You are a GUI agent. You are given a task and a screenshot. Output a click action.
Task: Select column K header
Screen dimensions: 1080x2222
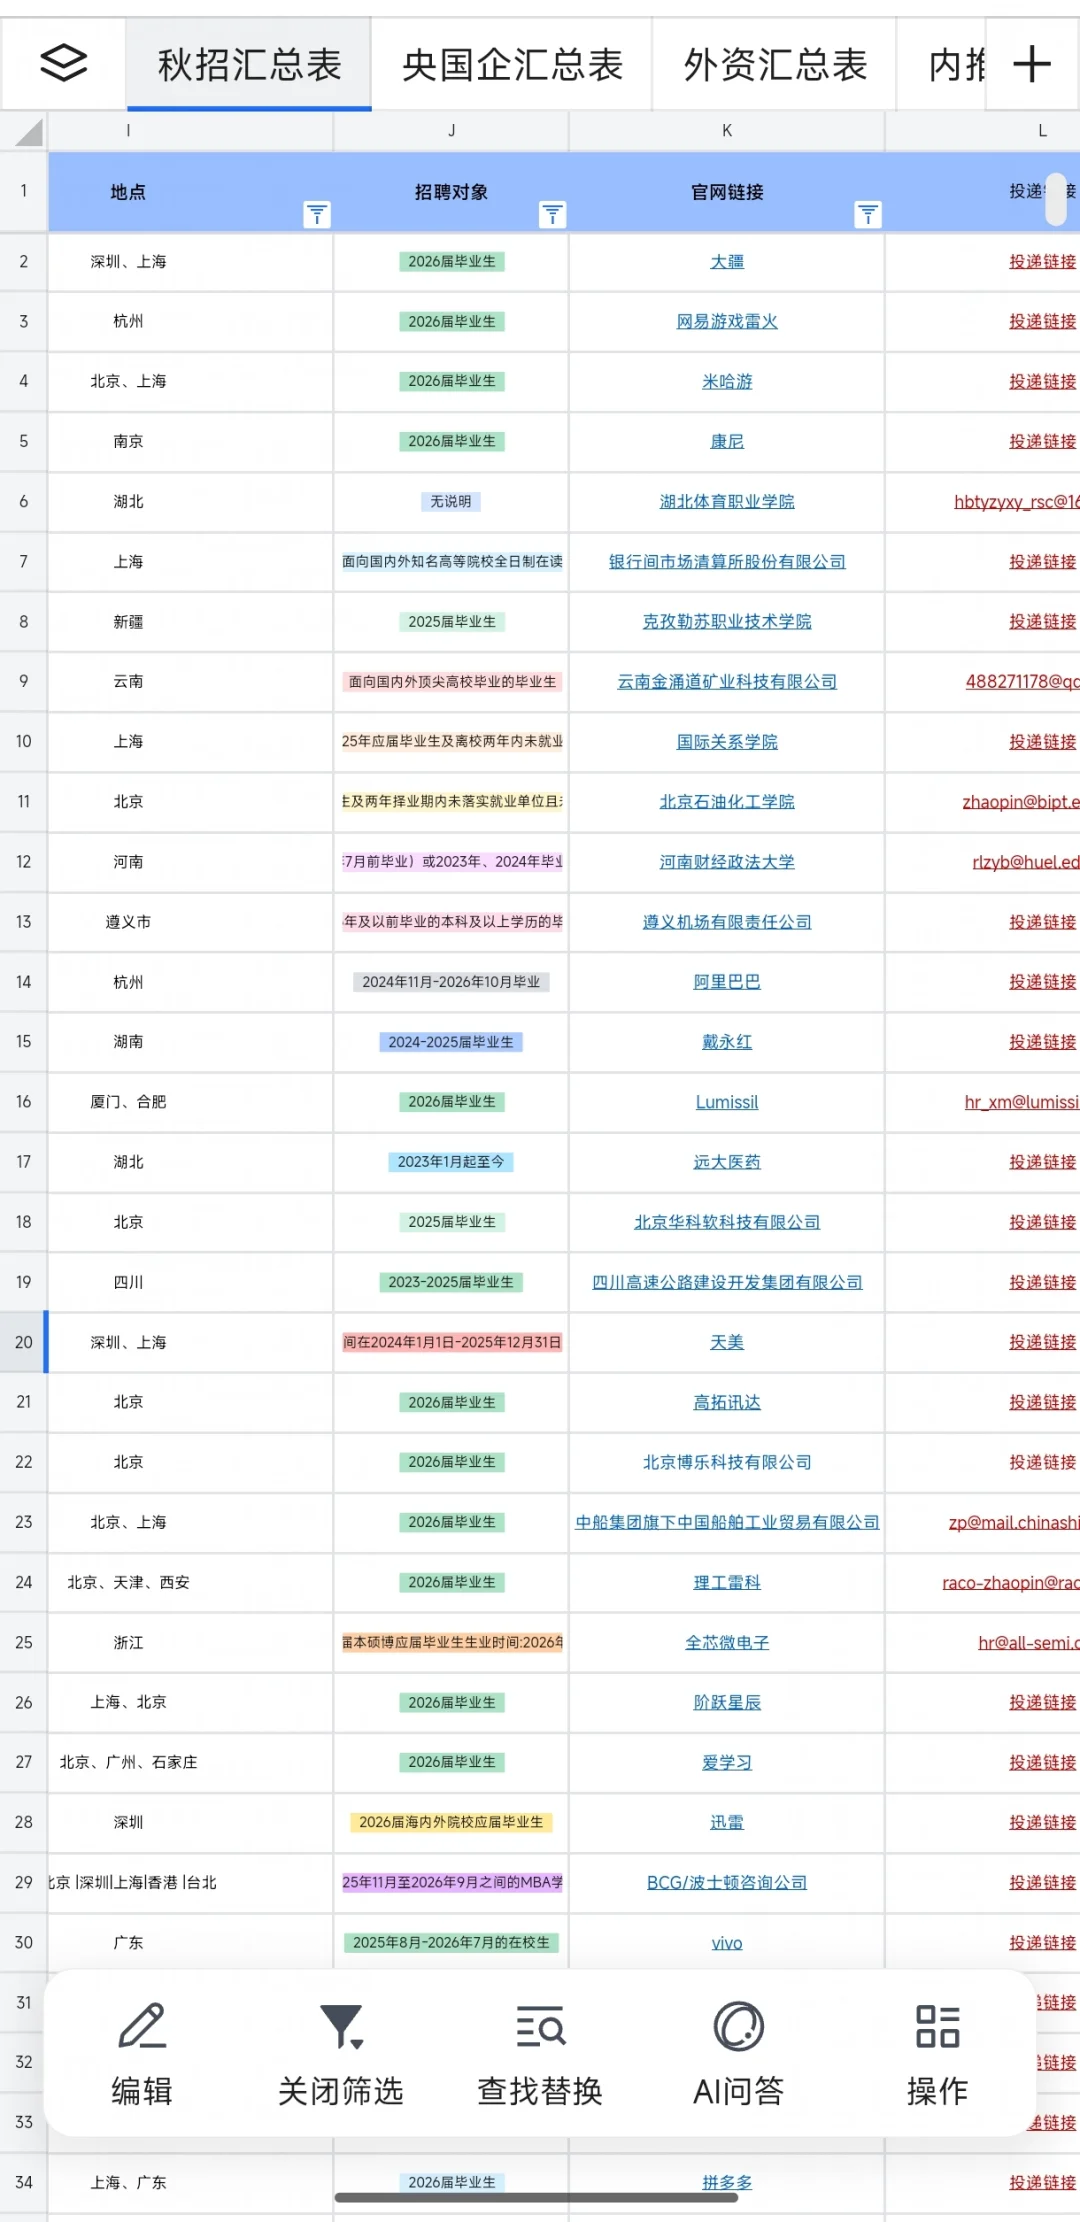coord(727,131)
